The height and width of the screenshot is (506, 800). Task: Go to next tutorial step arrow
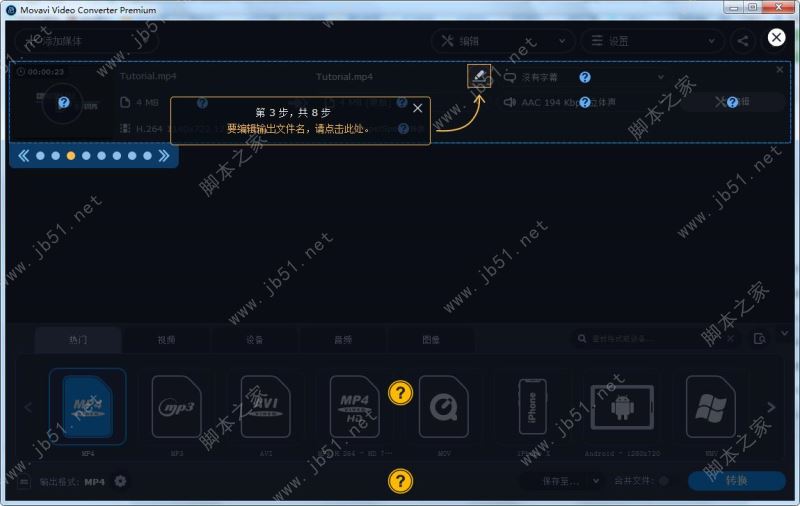click(164, 156)
